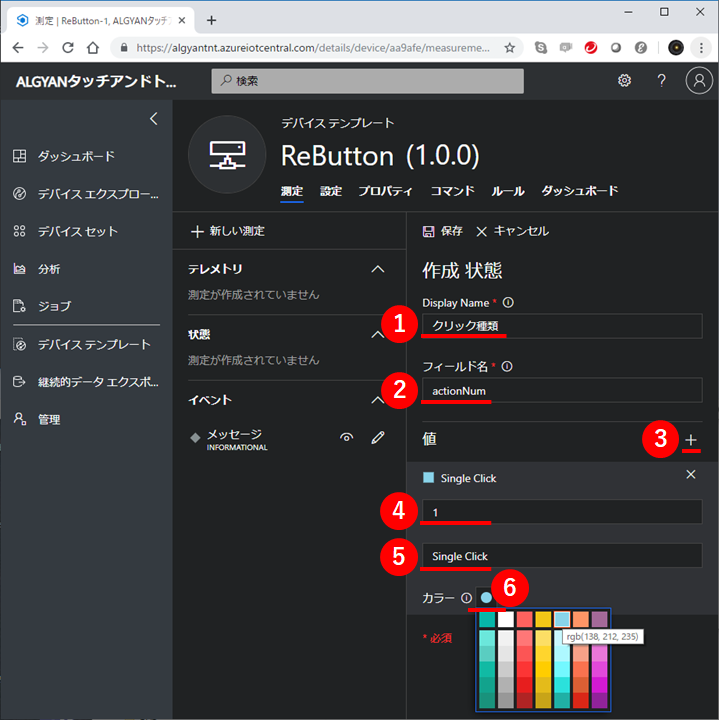Collapse the イベント section
719x720 pixels.
(x=377, y=400)
